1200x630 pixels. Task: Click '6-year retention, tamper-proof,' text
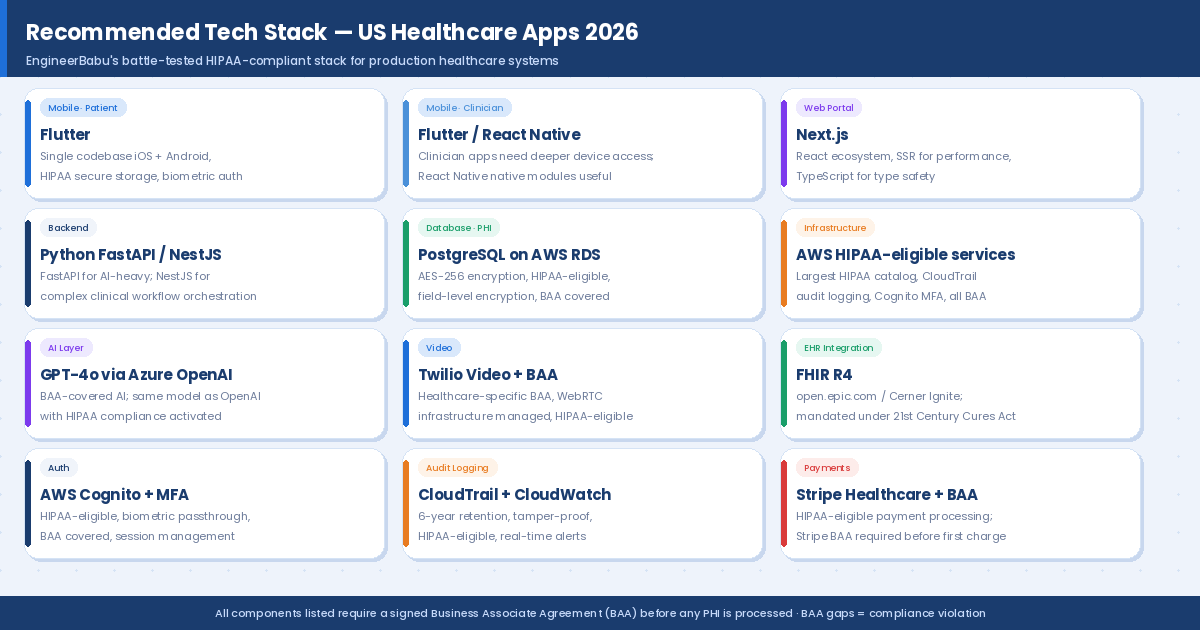point(505,516)
